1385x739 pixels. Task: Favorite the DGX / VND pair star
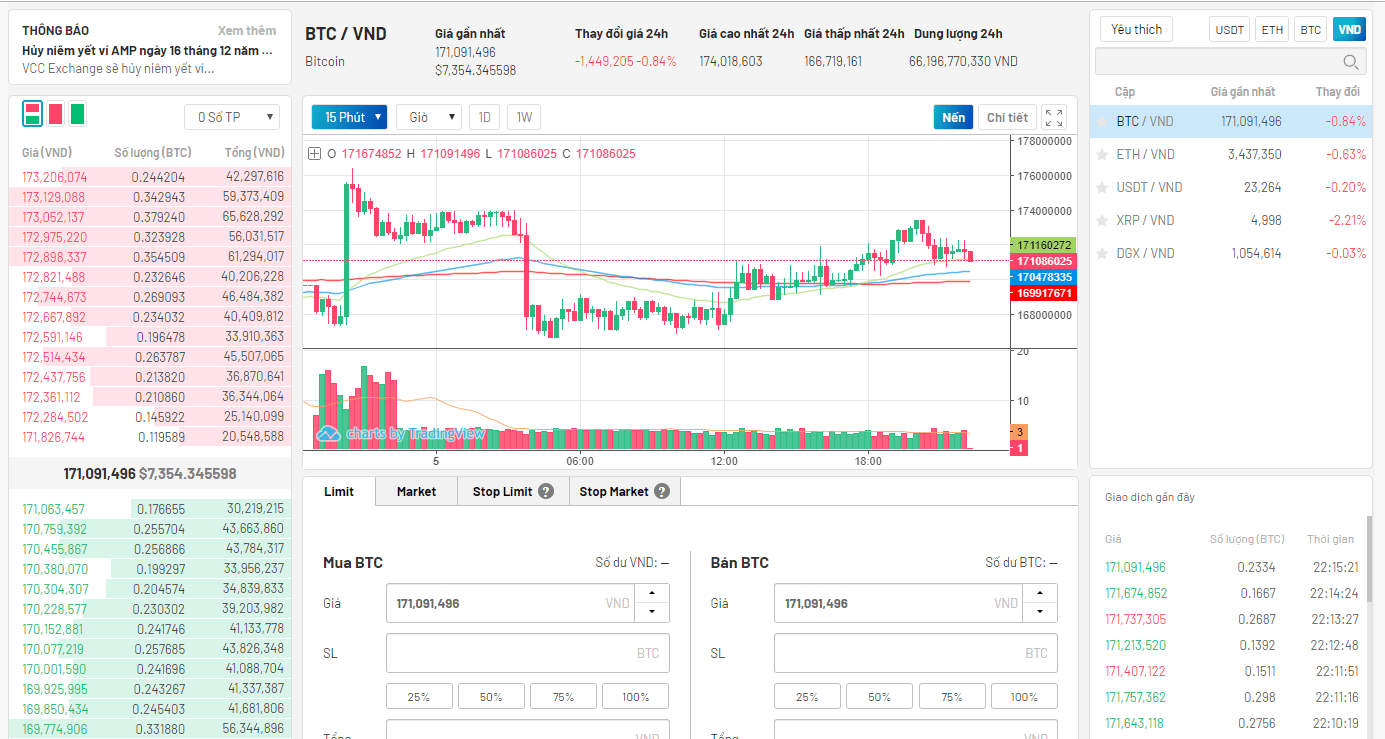(x=1102, y=254)
